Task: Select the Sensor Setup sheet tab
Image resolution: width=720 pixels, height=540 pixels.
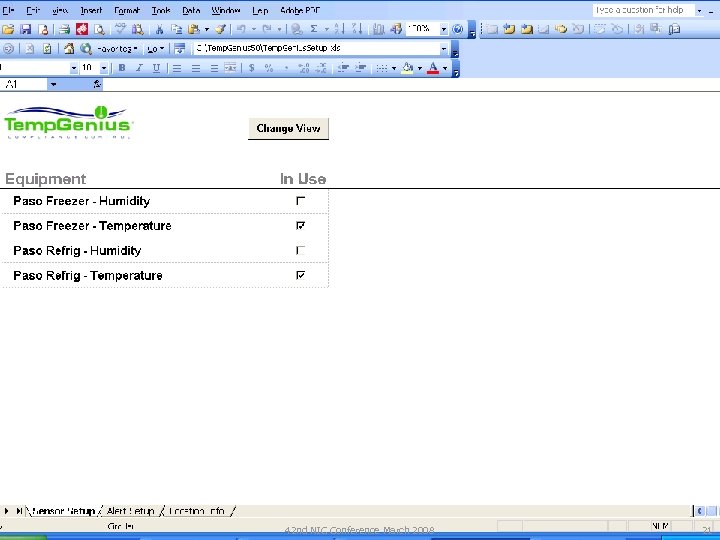Action: click(63, 511)
